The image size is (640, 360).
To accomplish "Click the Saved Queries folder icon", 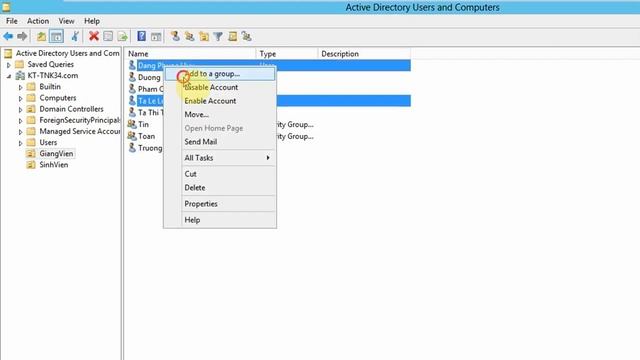I will (x=20, y=64).
